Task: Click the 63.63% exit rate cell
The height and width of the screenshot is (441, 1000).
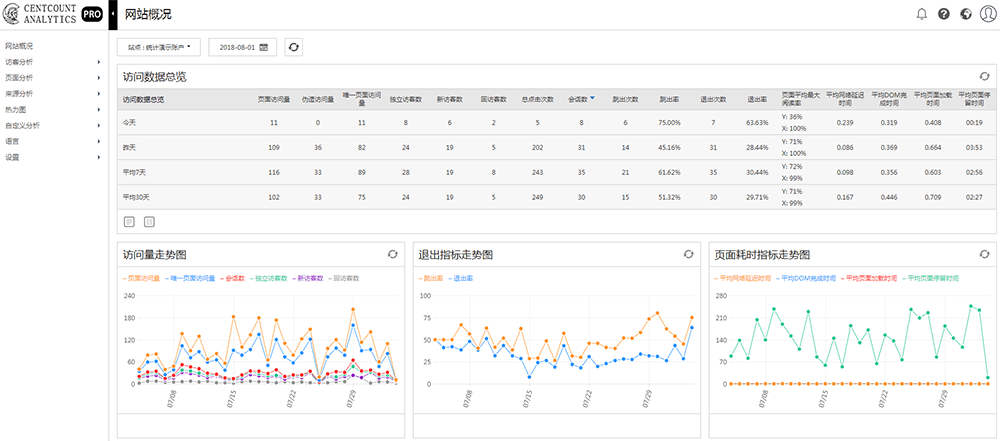Action: (757, 122)
